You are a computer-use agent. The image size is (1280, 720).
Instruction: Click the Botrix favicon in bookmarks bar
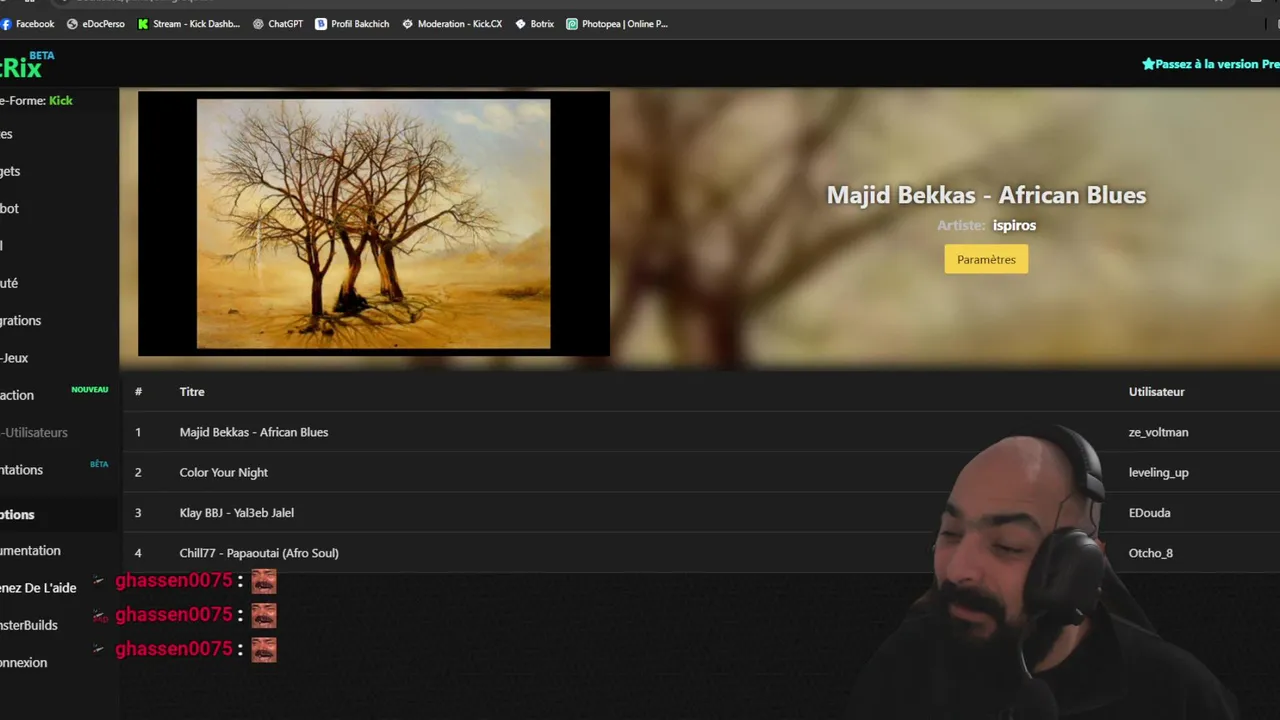pos(521,24)
